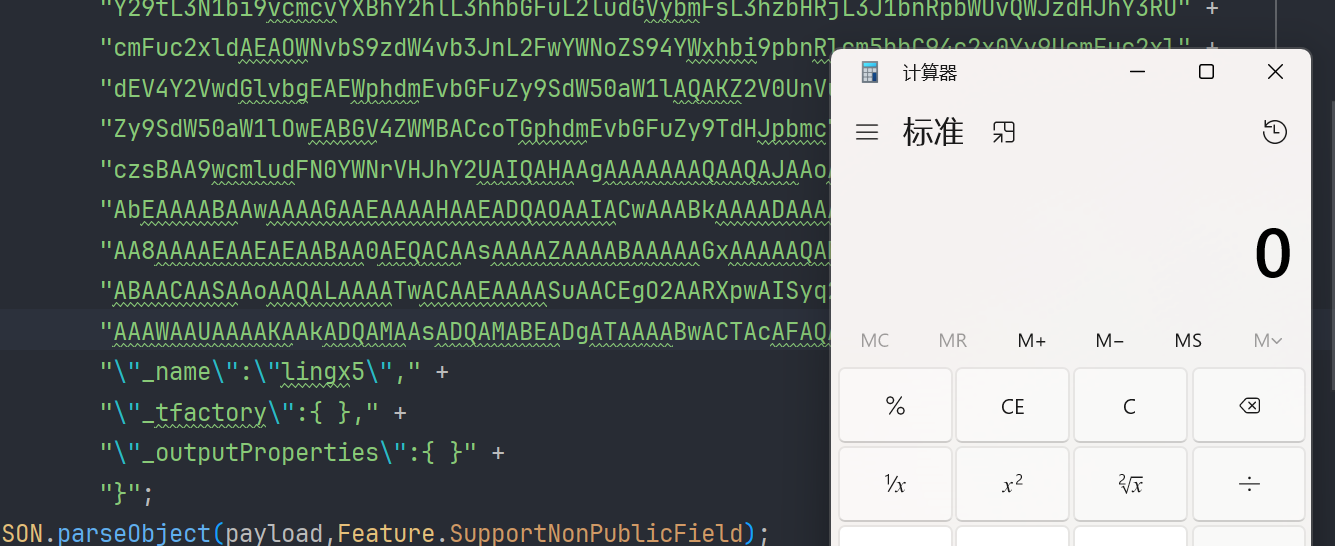Expand the M memory dropdown list
This screenshot has width=1335, height=546.
coord(1267,341)
